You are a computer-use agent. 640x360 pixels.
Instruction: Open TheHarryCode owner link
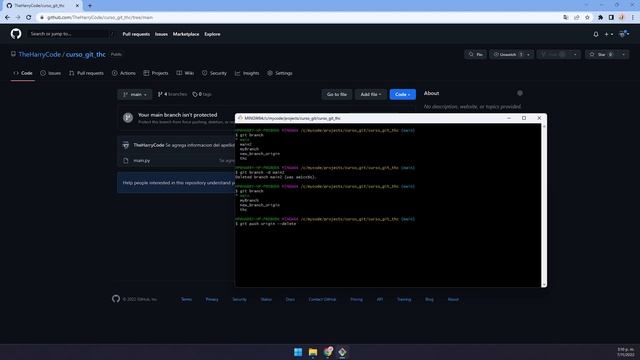coord(40,54)
